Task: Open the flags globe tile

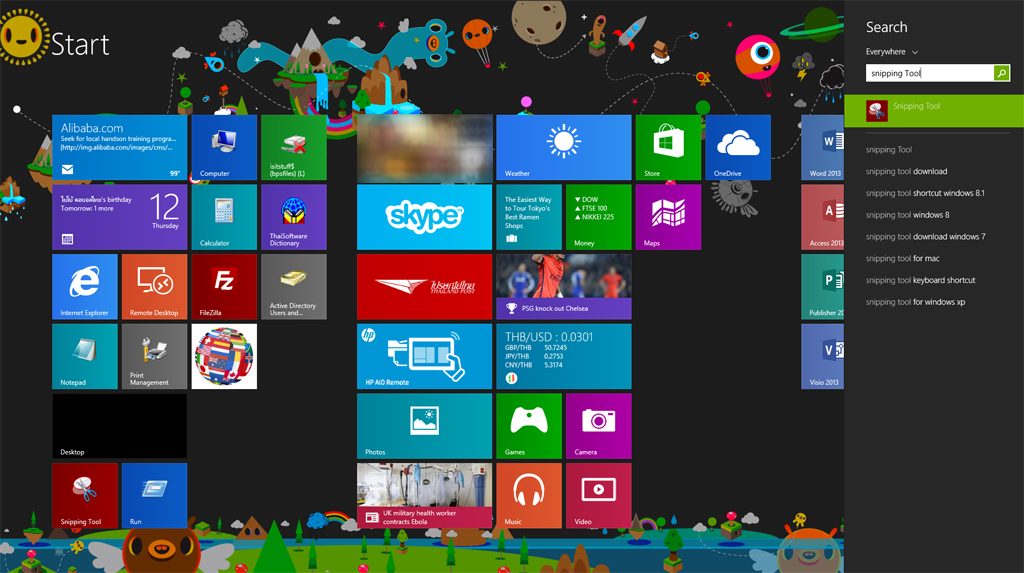Action: (224, 357)
